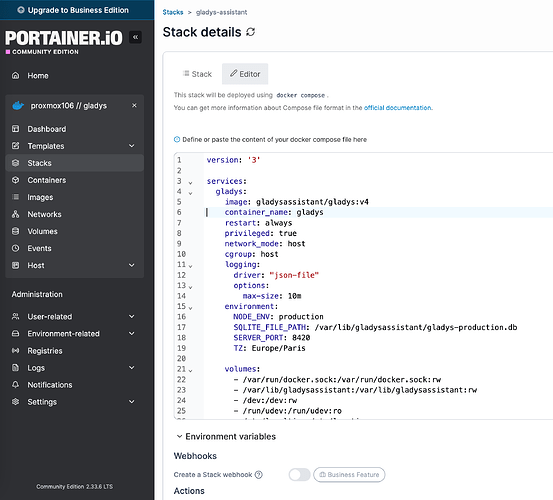Expand the Templates submenu
553x500 pixels.
pyautogui.click(x=132, y=146)
